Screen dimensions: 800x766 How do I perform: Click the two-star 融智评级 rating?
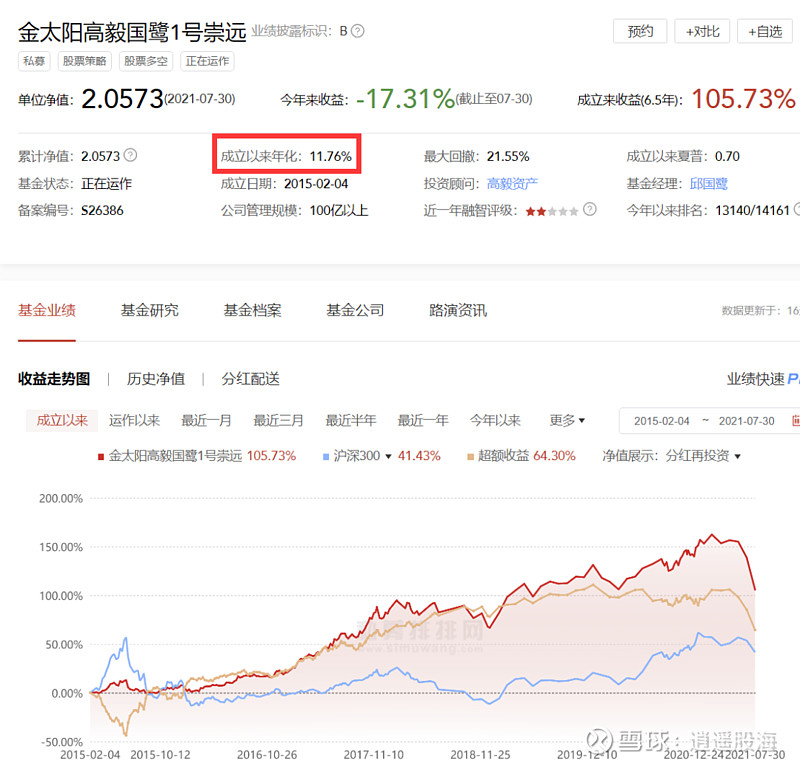click(552, 211)
